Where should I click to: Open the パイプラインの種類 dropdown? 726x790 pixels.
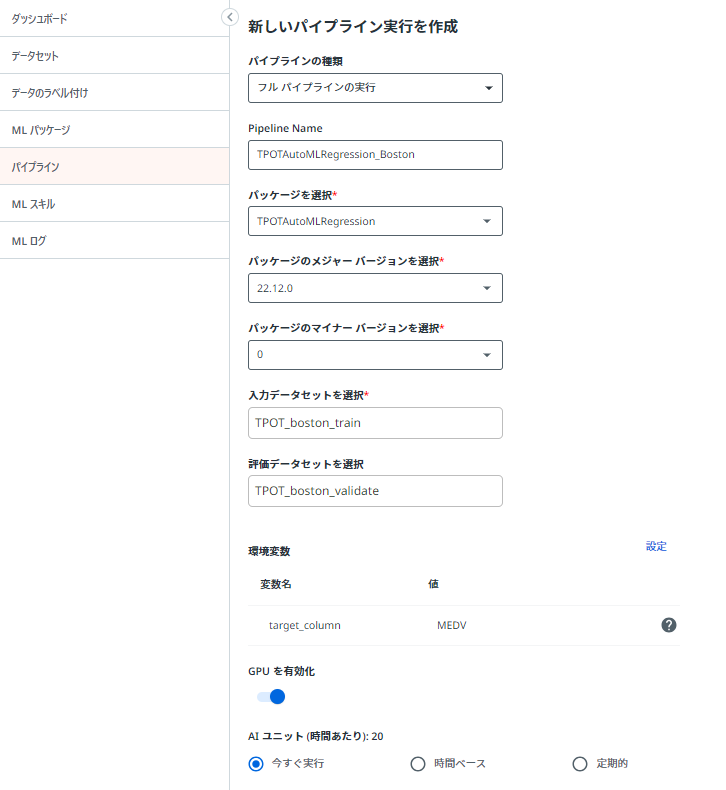point(375,88)
